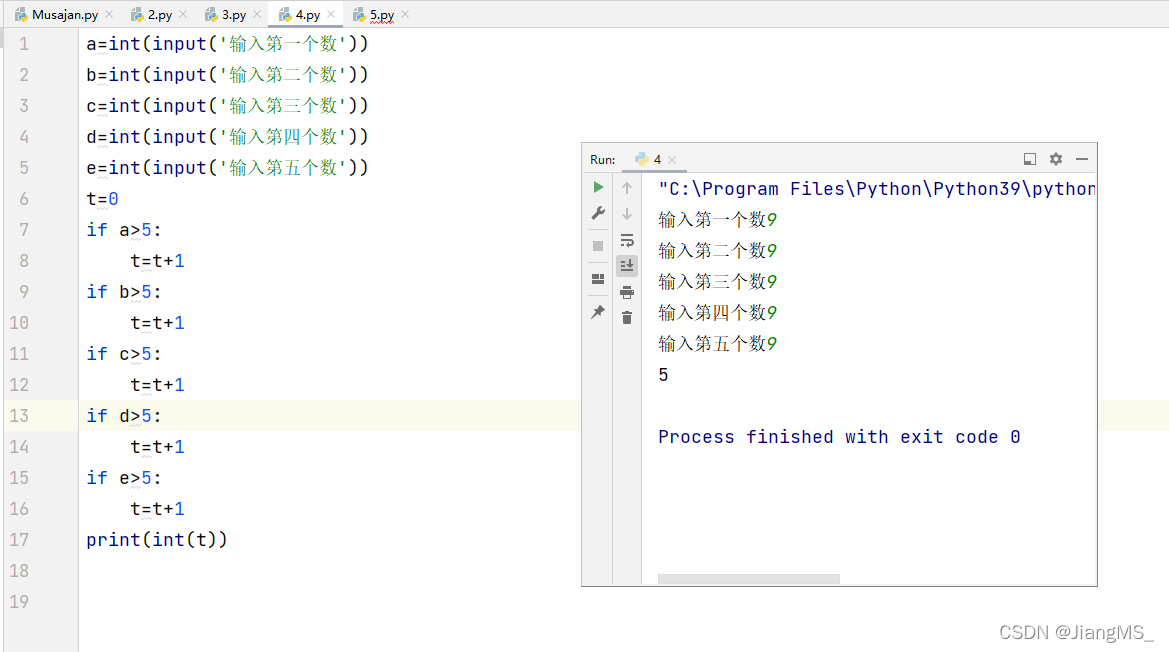1169x652 pixels.
Task: Close the 2.py tab
Action: [x=183, y=14]
